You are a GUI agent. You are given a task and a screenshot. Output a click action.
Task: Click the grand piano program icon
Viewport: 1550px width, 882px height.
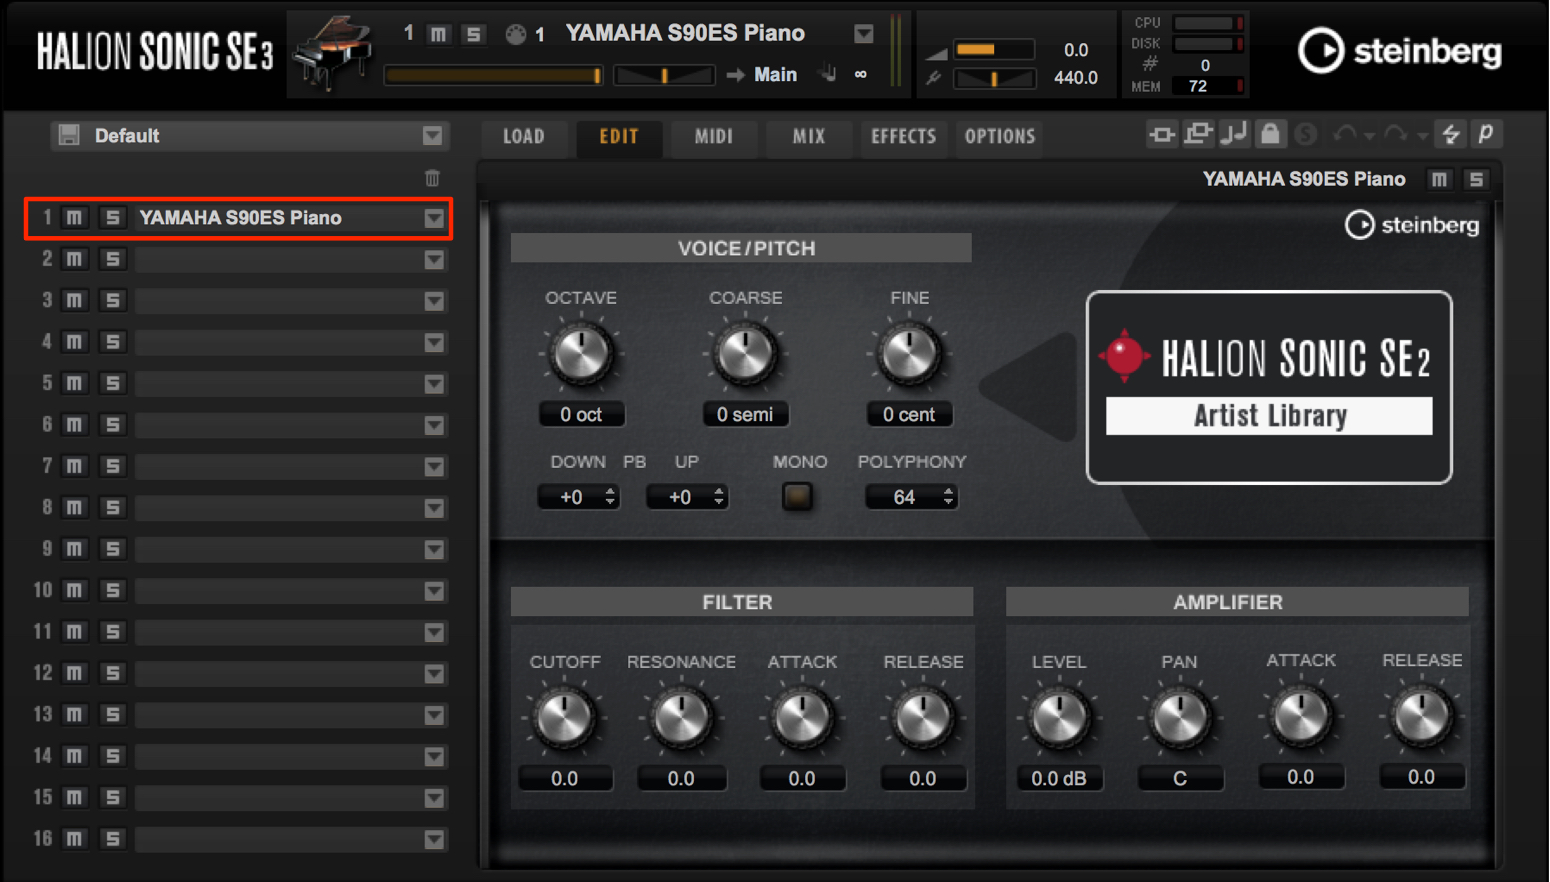point(332,53)
